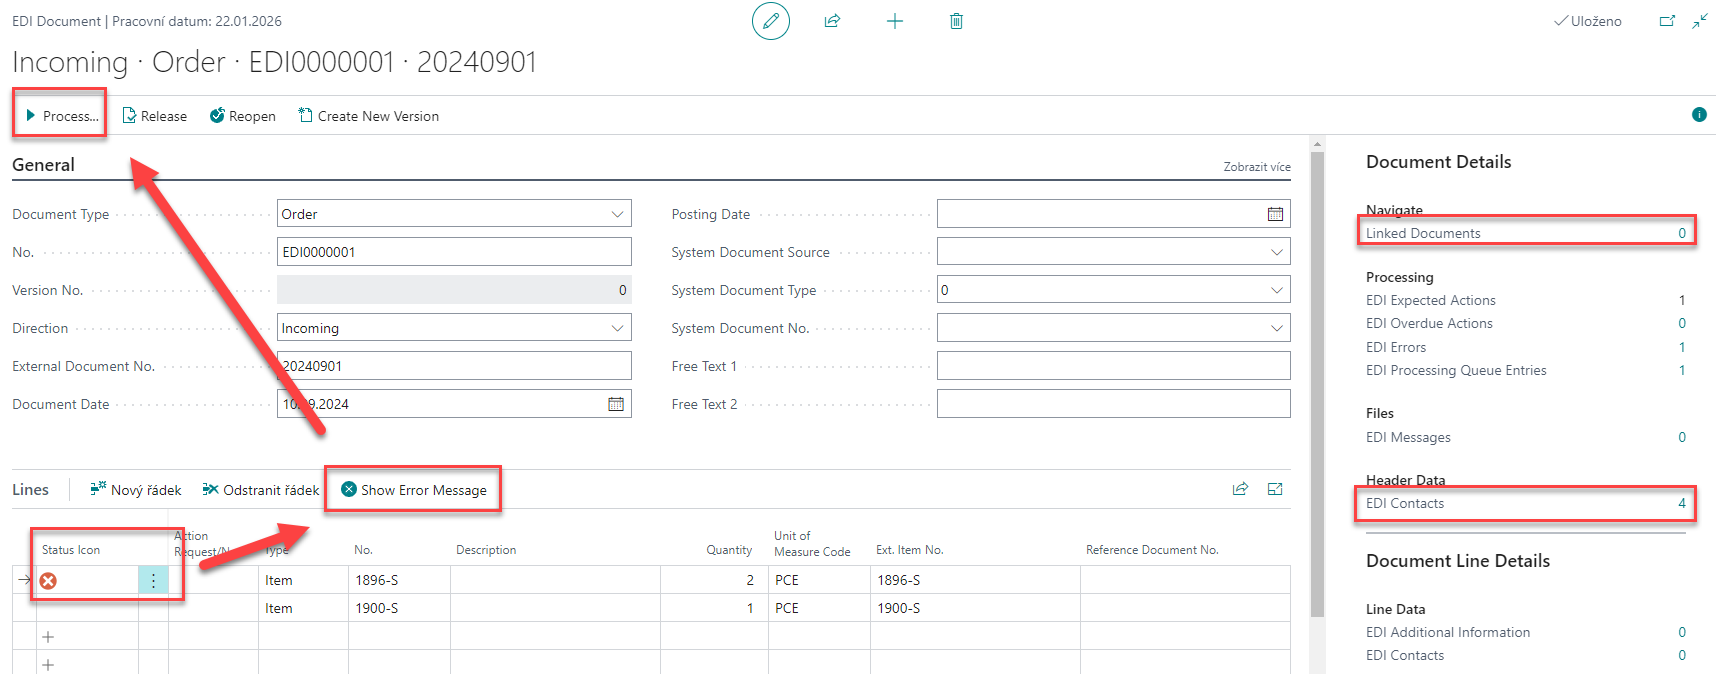Click the Free Text 2 field
Image resolution: width=1724 pixels, height=674 pixels.
pyautogui.click(x=1113, y=404)
